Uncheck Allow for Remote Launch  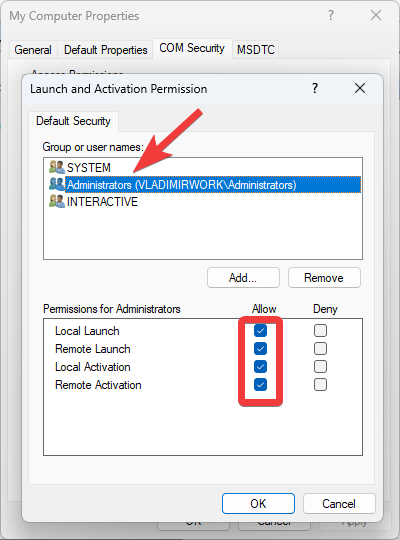click(260, 349)
